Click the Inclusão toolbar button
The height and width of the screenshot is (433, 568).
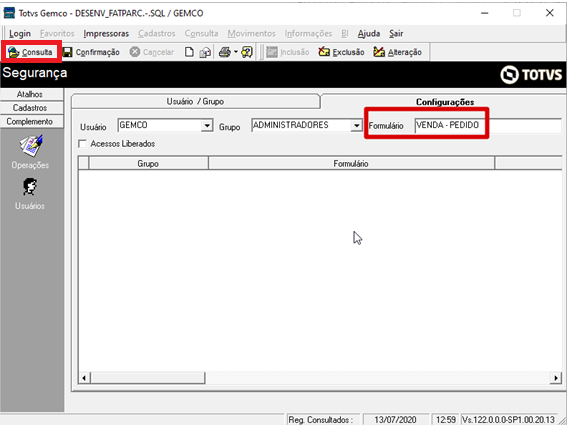pyautogui.click(x=288, y=52)
